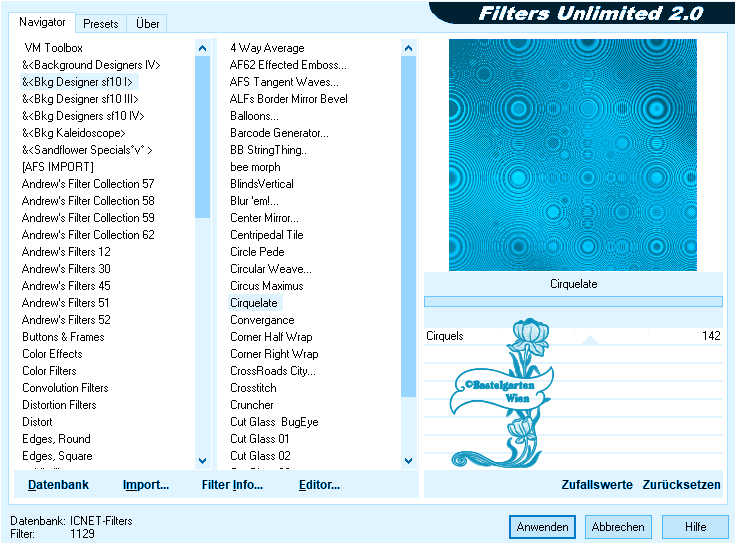
Task: Choose Cut Glass BugEye filter
Action: [274, 422]
